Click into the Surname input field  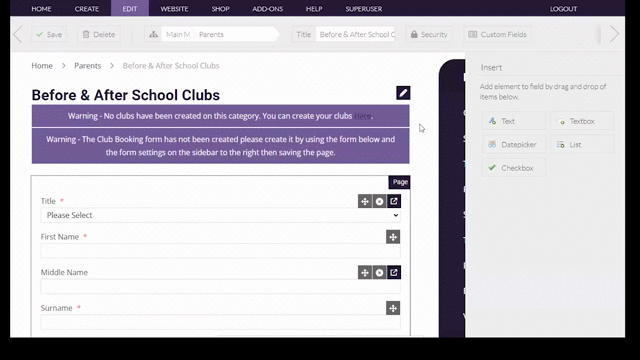click(x=220, y=322)
